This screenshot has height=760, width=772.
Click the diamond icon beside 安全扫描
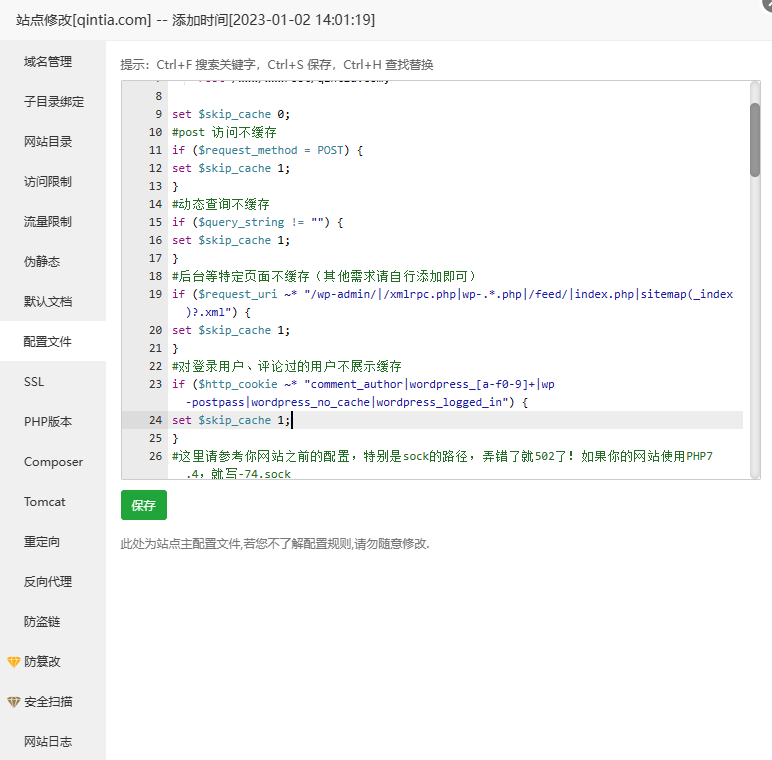[x=13, y=702]
